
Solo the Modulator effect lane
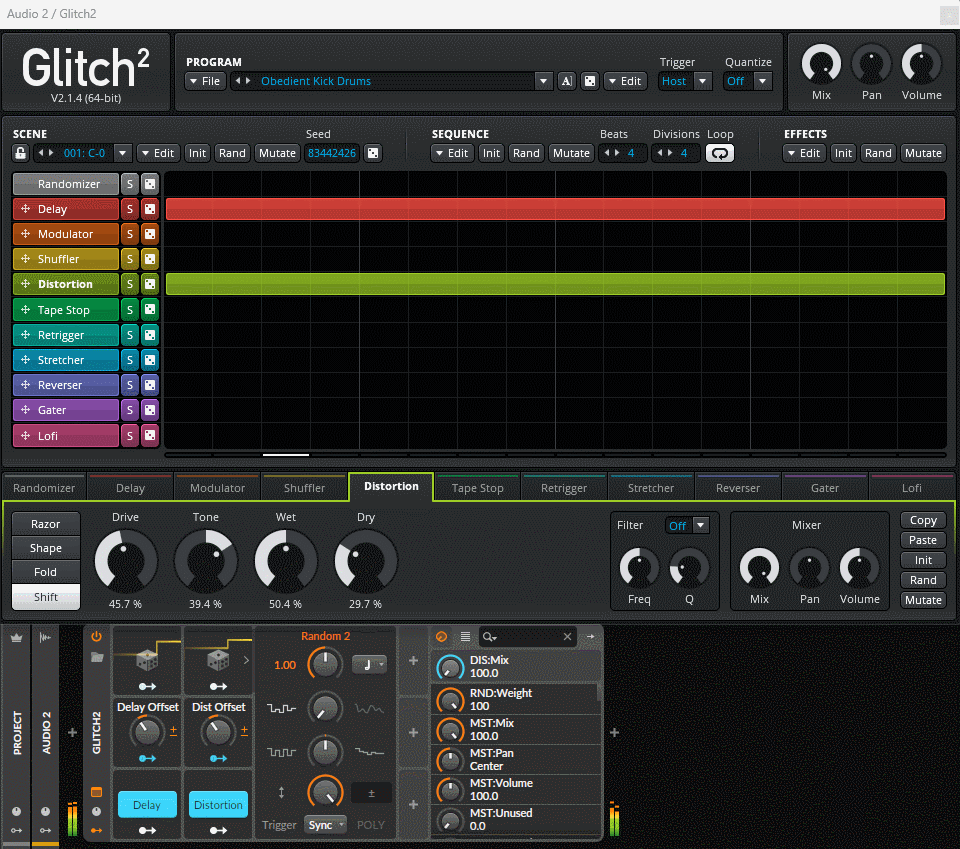(x=130, y=234)
